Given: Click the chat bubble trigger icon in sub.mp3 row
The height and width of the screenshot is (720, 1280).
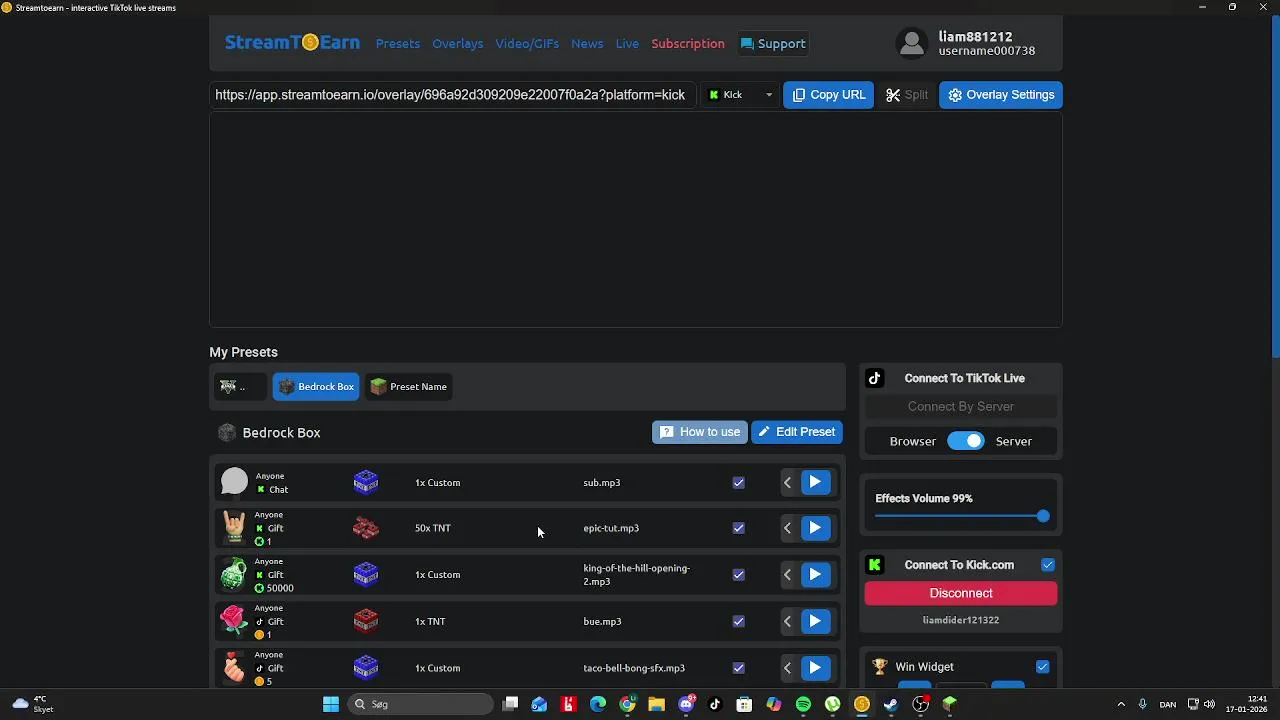Looking at the screenshot, I should tap(234, 482).
